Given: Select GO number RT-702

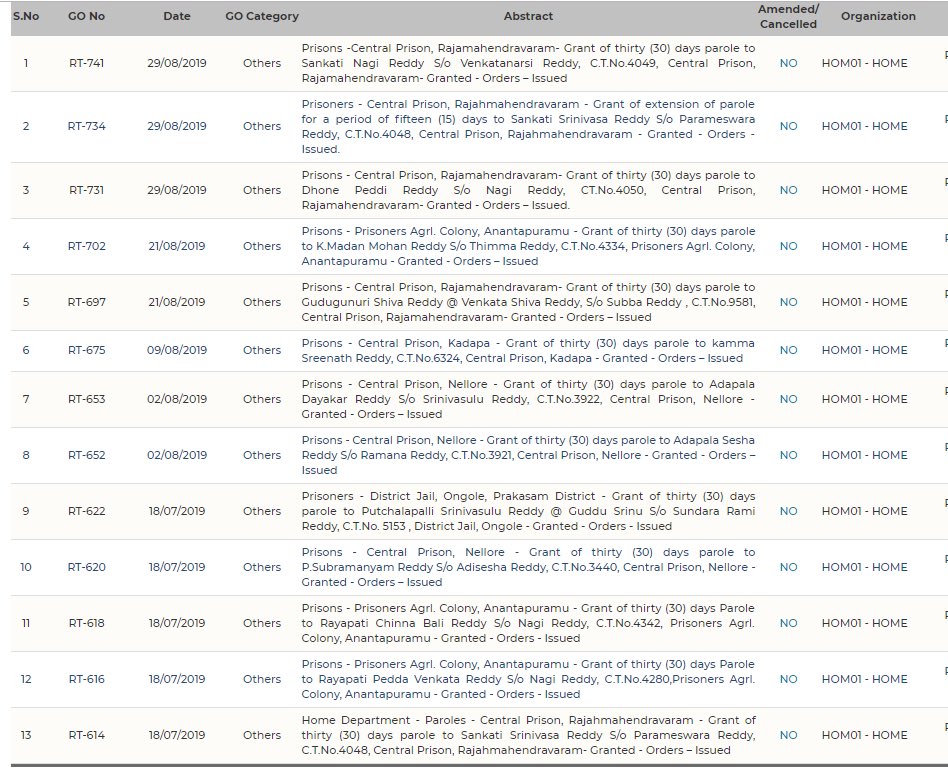Looking at the screenshot, I should coord(86,247).
